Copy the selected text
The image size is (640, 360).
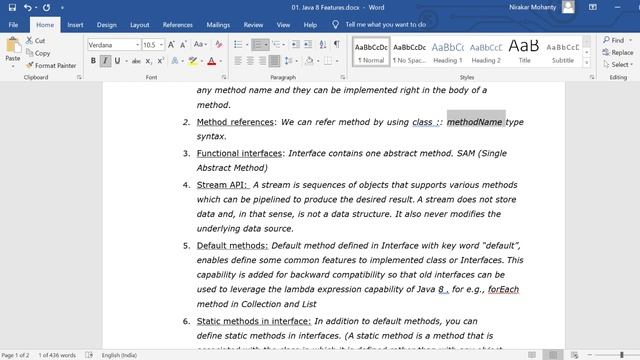(38, 53)
